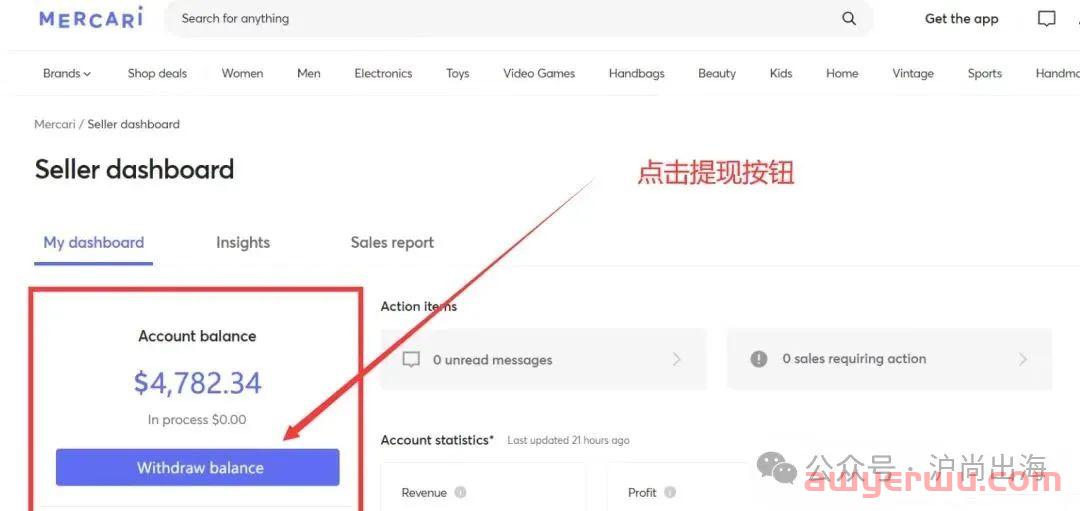Focus the Search for anything field

(519, 19)
